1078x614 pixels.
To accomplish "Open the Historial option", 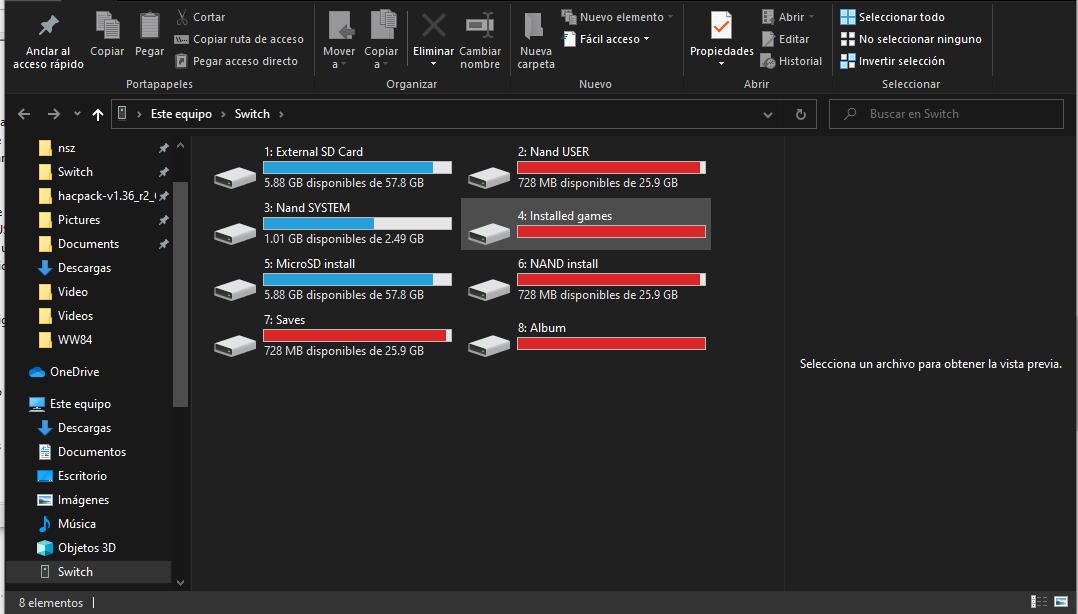I will pyautogui.click(x=791, y=61).
